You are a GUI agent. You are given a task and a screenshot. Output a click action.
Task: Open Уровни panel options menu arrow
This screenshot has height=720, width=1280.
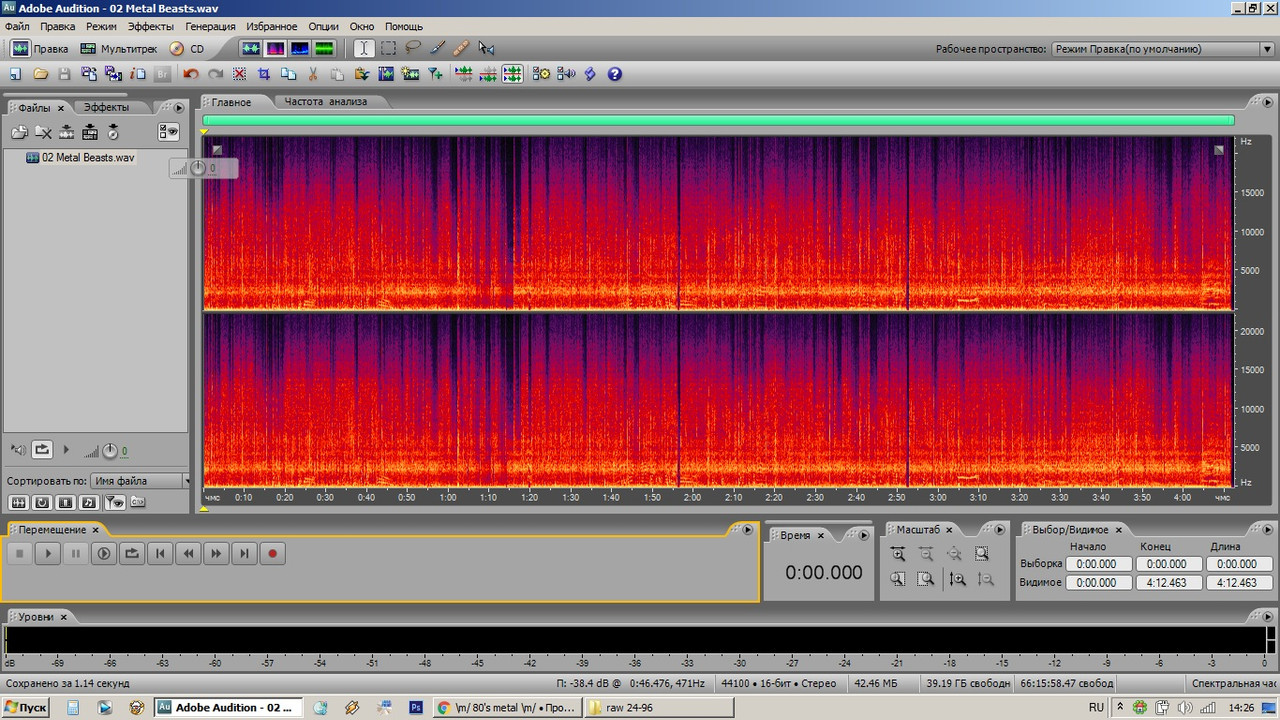click(x=1266, y=617)
